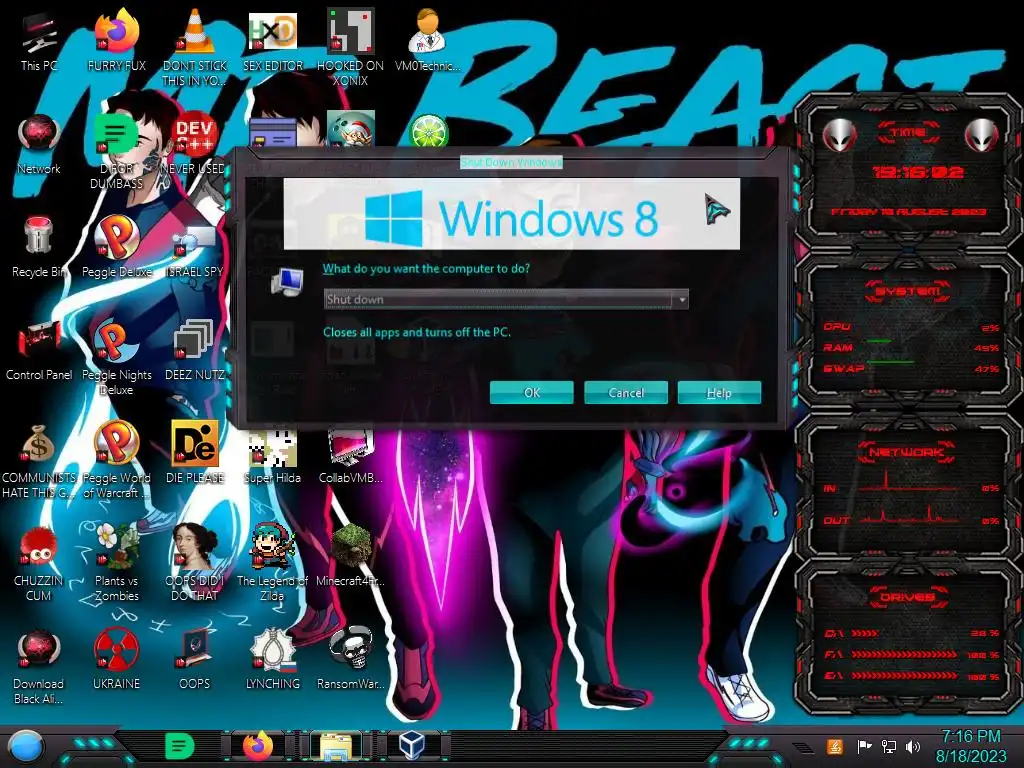Launch the red fuzzy Chuzzle game icon
Viewport: 1024px width, 768px height.
coord(39,562)
